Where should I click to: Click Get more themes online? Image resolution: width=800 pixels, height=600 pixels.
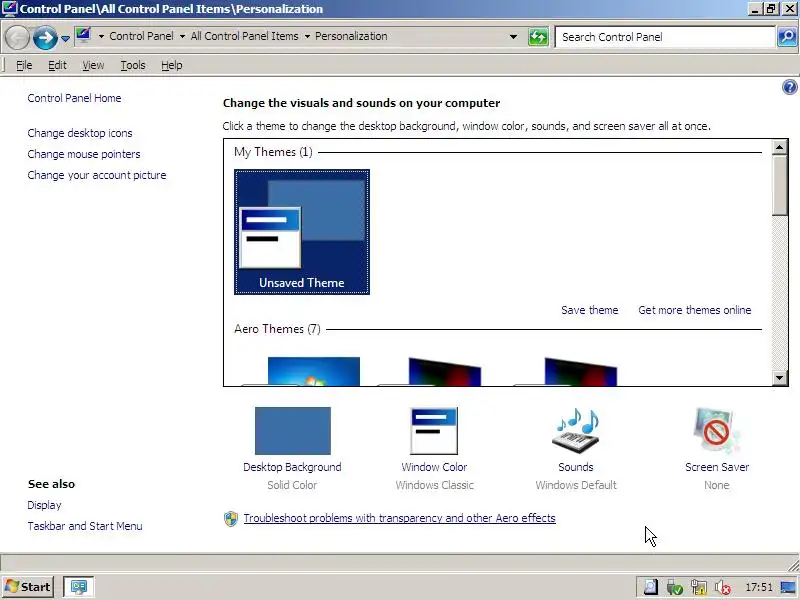pos(695,310)
